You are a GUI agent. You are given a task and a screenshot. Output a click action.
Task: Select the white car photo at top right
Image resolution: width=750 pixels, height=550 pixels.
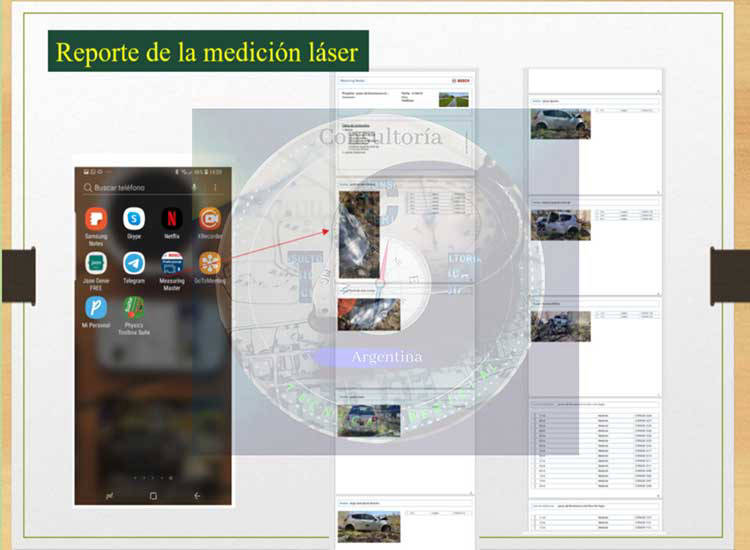coord(560,123)
